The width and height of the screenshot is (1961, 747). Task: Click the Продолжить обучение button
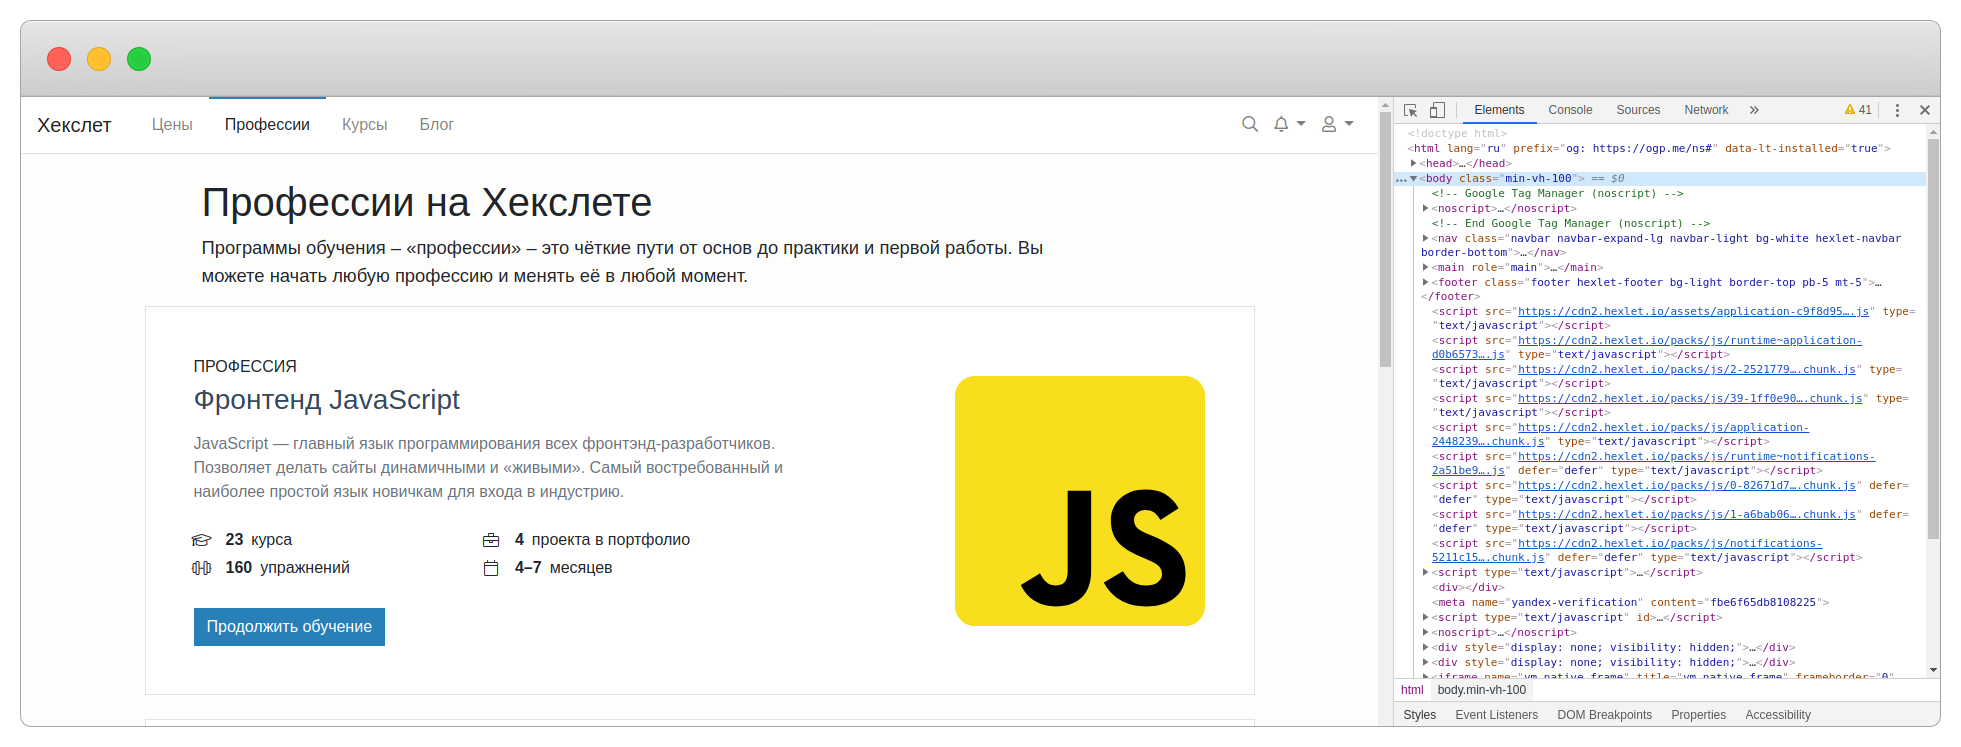(x=289, y=627)
